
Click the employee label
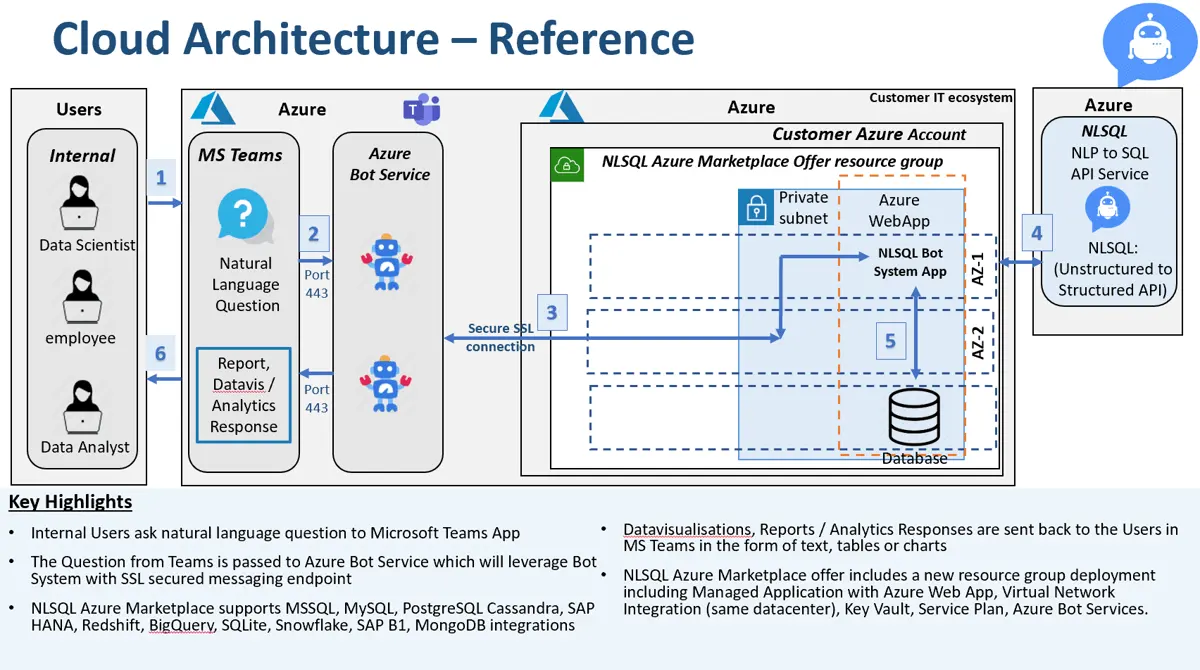tap(80, 338)
